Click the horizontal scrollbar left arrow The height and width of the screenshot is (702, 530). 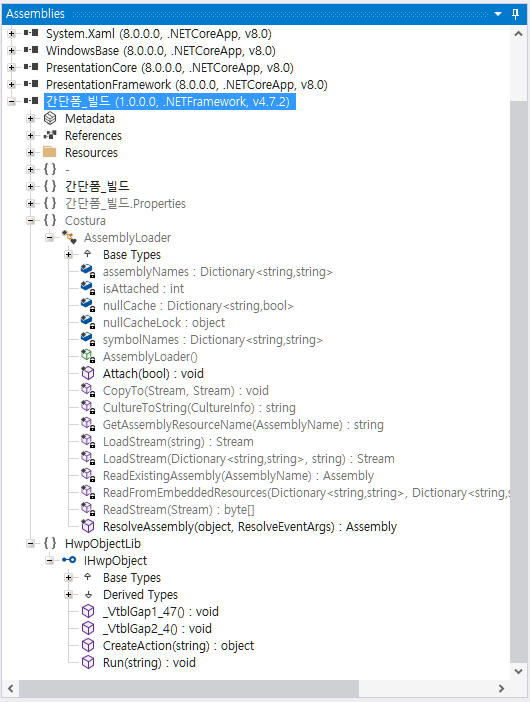click(x=11, y=688)
